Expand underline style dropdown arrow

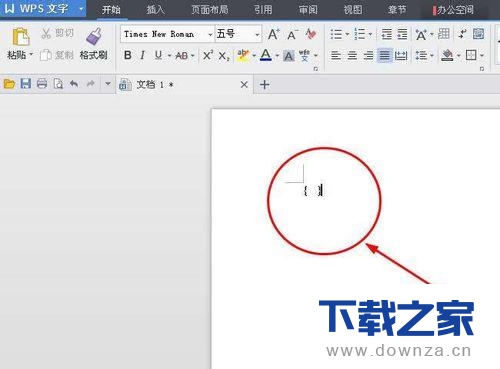(169, 56)
